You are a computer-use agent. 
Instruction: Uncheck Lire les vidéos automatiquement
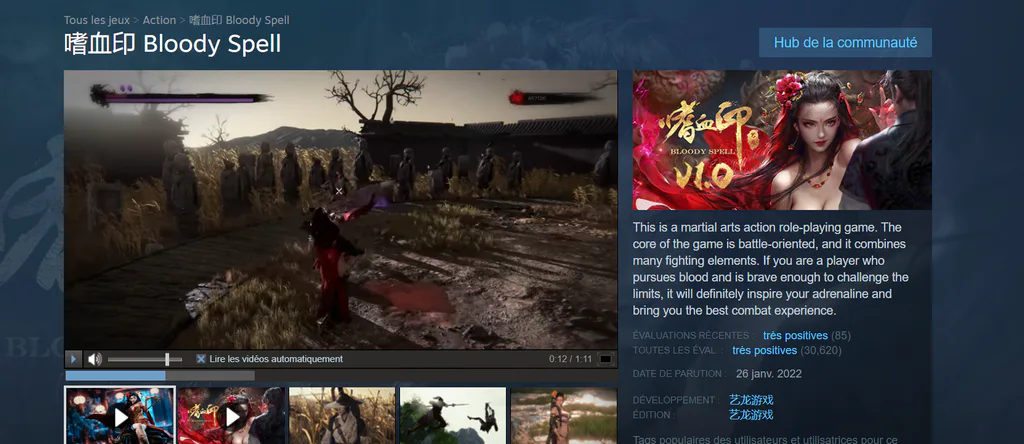[x=201, y=359]
